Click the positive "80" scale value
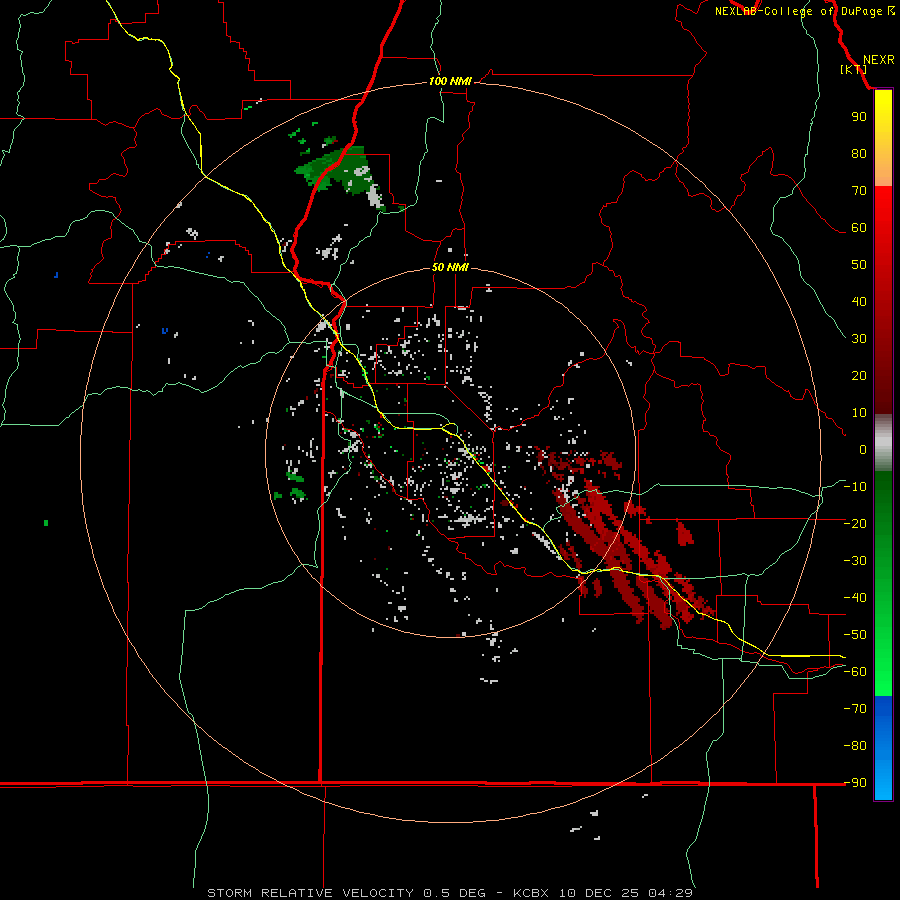The image size is (900, 900). pos(859,153)
